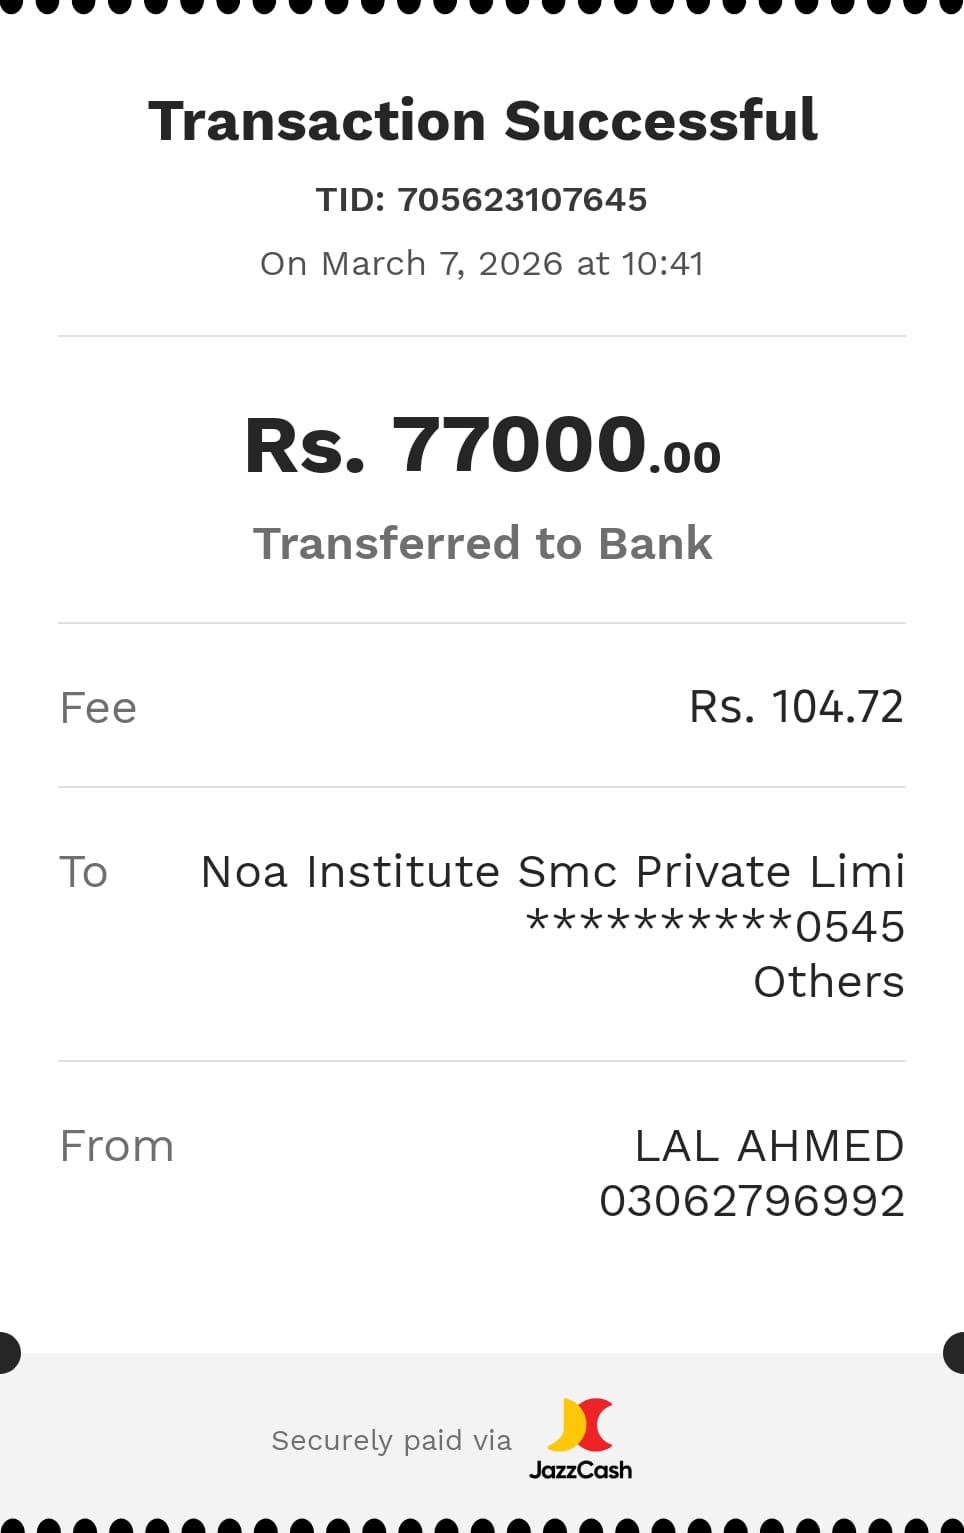Click the Transaction Successful heading
This screenshot has height=1533, width=964.
coord(482,121)
